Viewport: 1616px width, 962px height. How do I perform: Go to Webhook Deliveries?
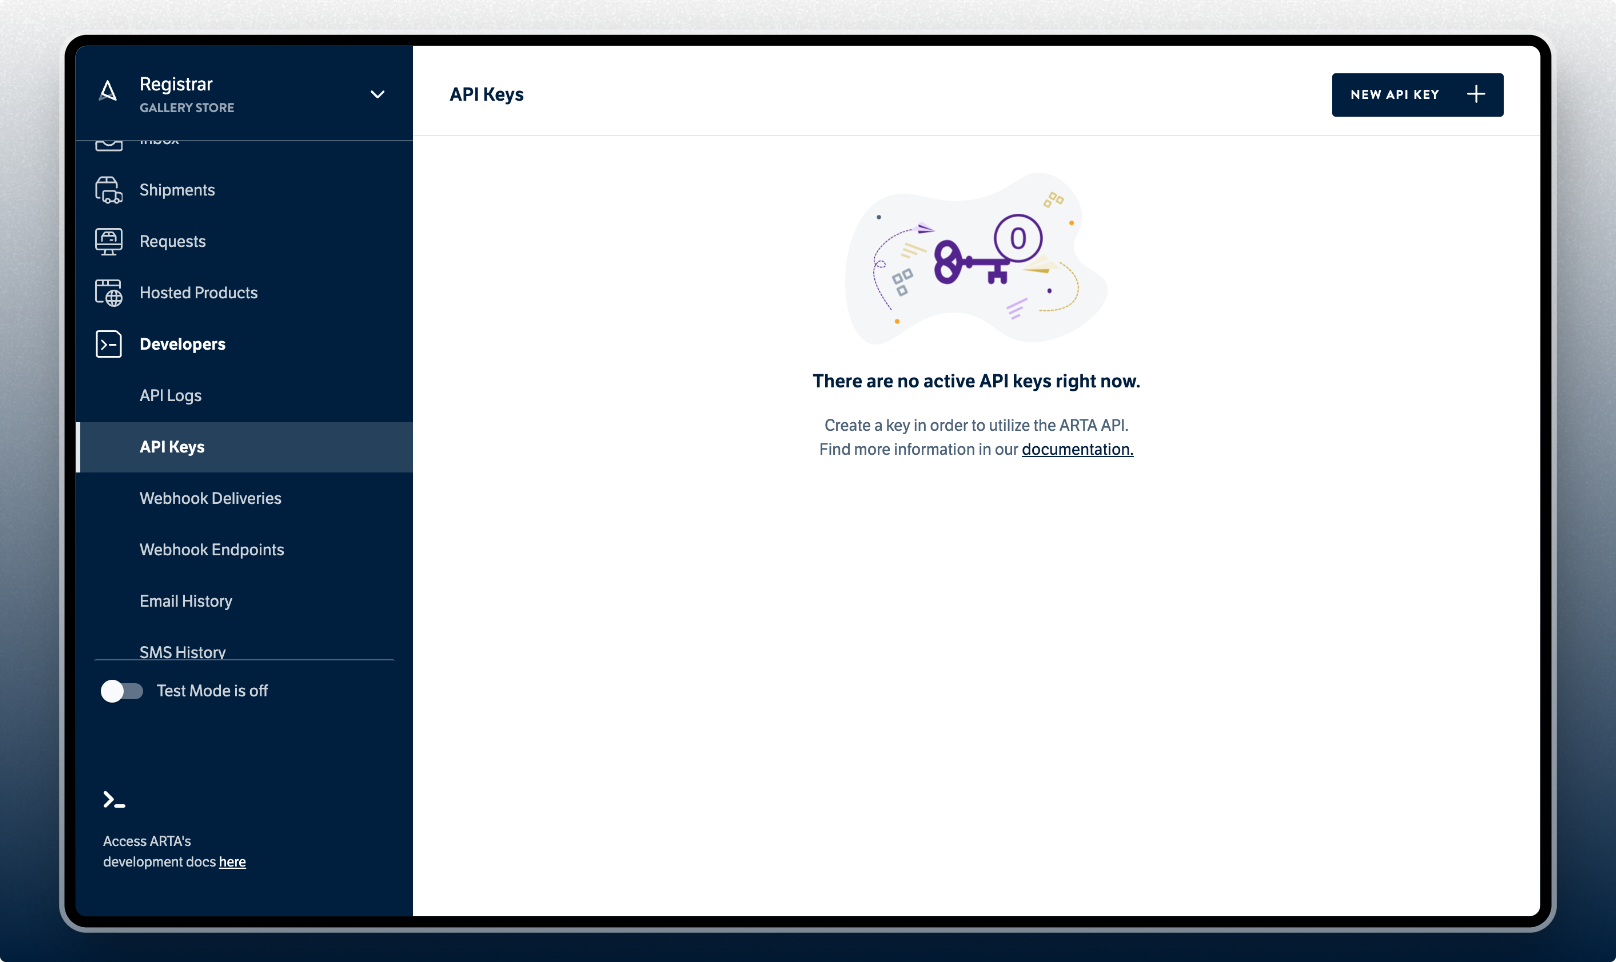coord(211,498)
